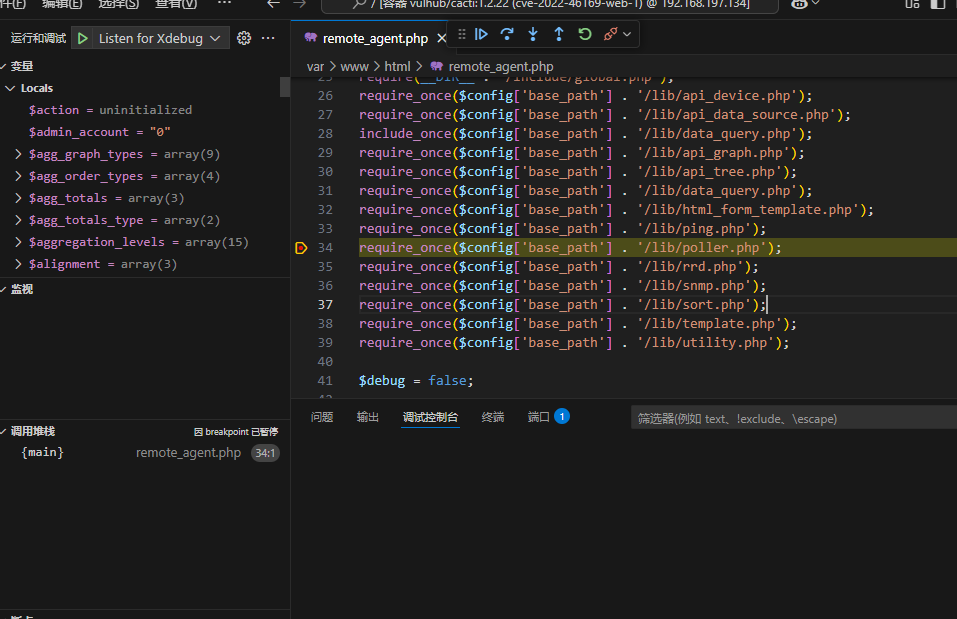Switch to the 问题 panel tab
The height and width of the screenshot is (619, 957).
[322, 418]
